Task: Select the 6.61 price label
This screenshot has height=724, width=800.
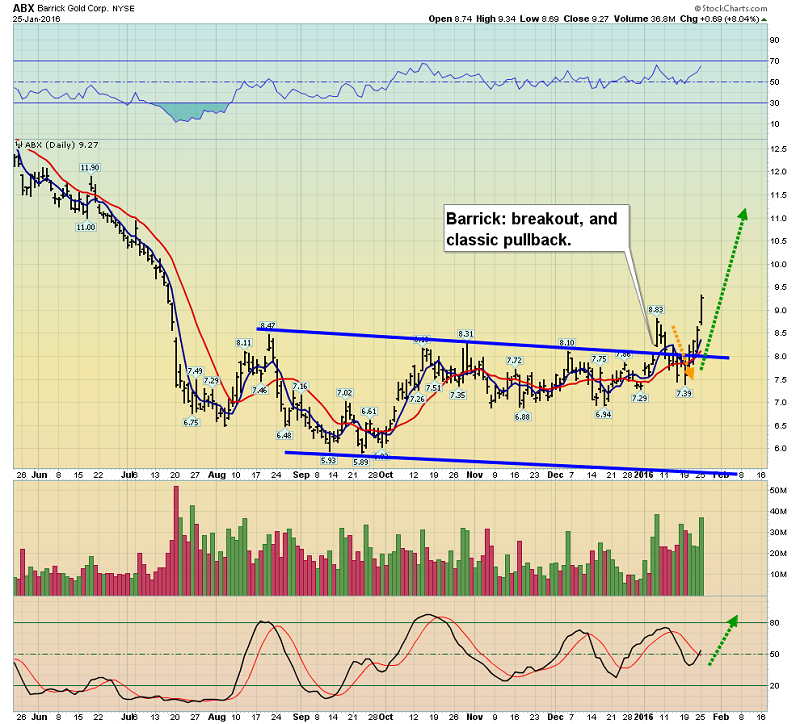Action: 368,411
